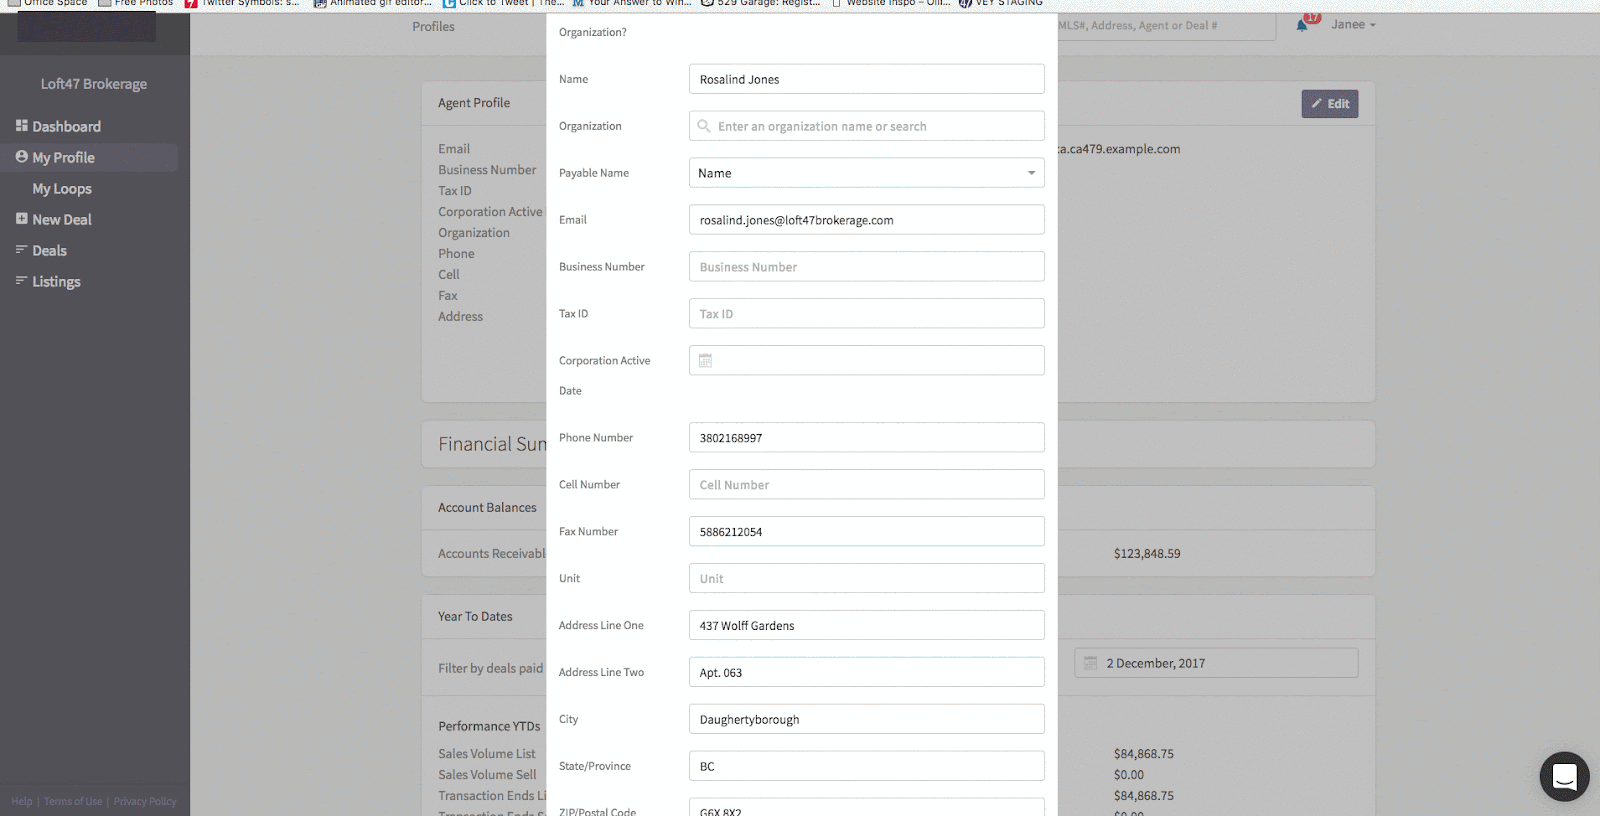Open the Privacy Policy link
1600x816 pixels.
point(145,802)
